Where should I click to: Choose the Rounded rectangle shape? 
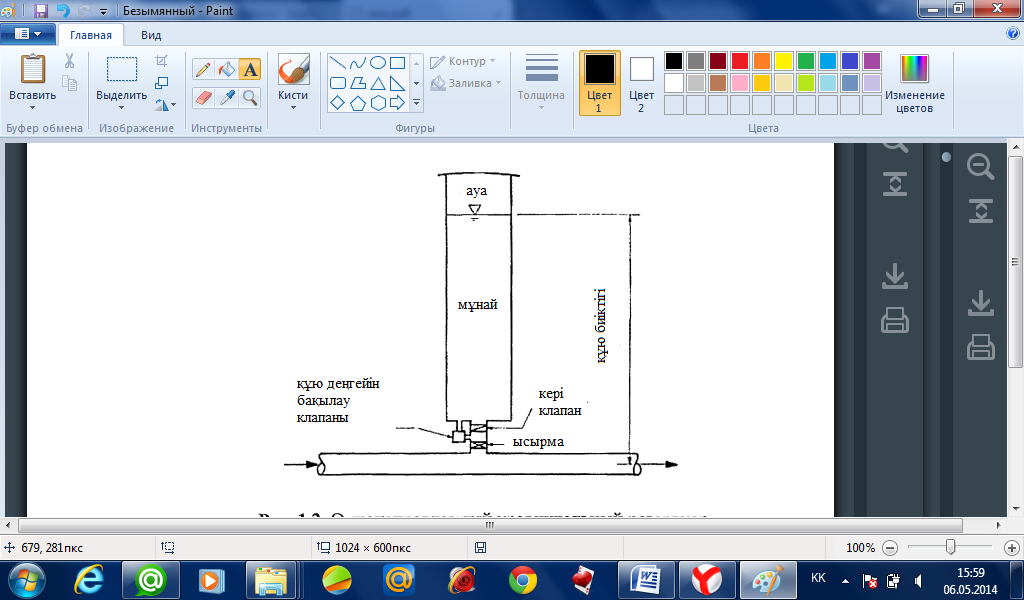pyautogui.click(x=338, y=83)
